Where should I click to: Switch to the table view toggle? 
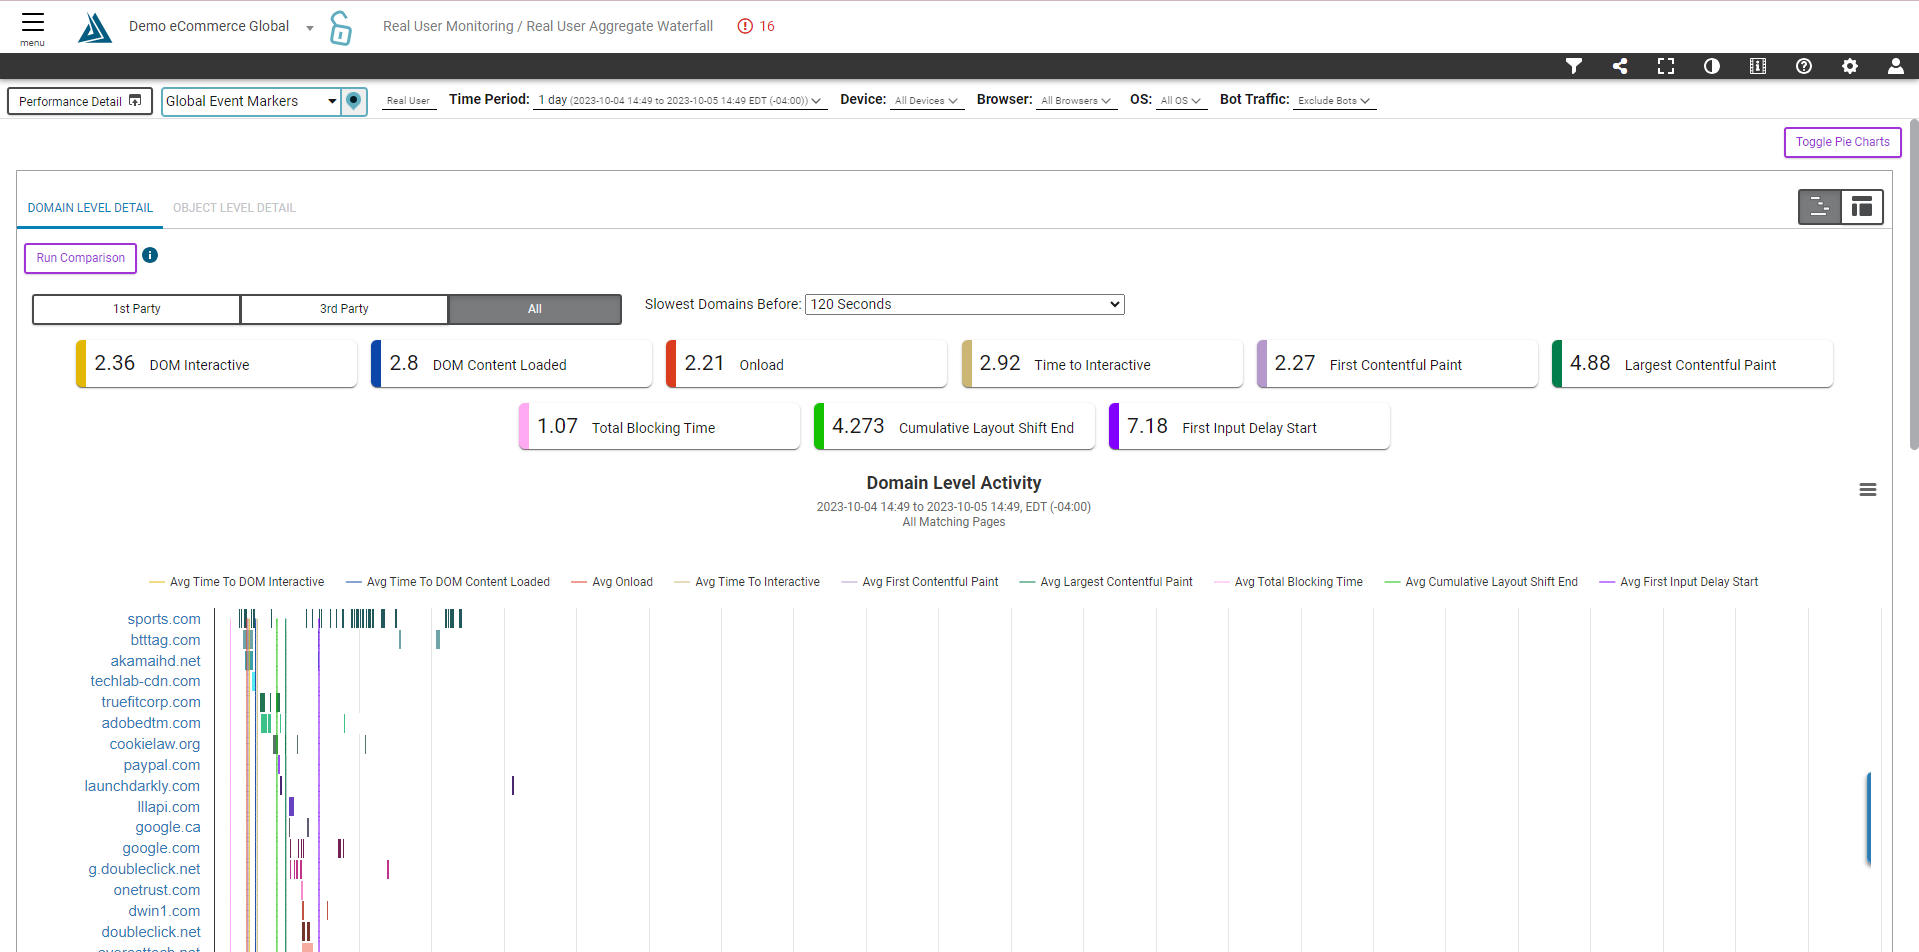click(1861, 207)
